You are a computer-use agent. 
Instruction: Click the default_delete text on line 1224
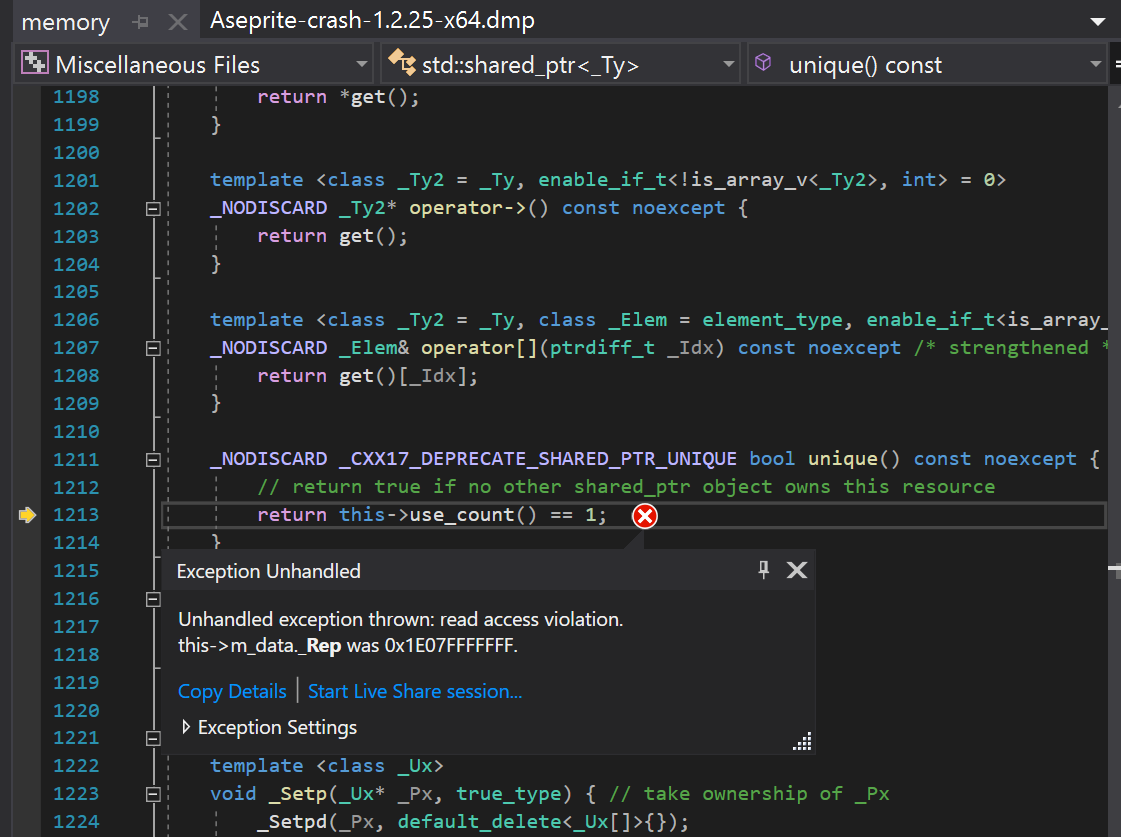pos(479,822)
